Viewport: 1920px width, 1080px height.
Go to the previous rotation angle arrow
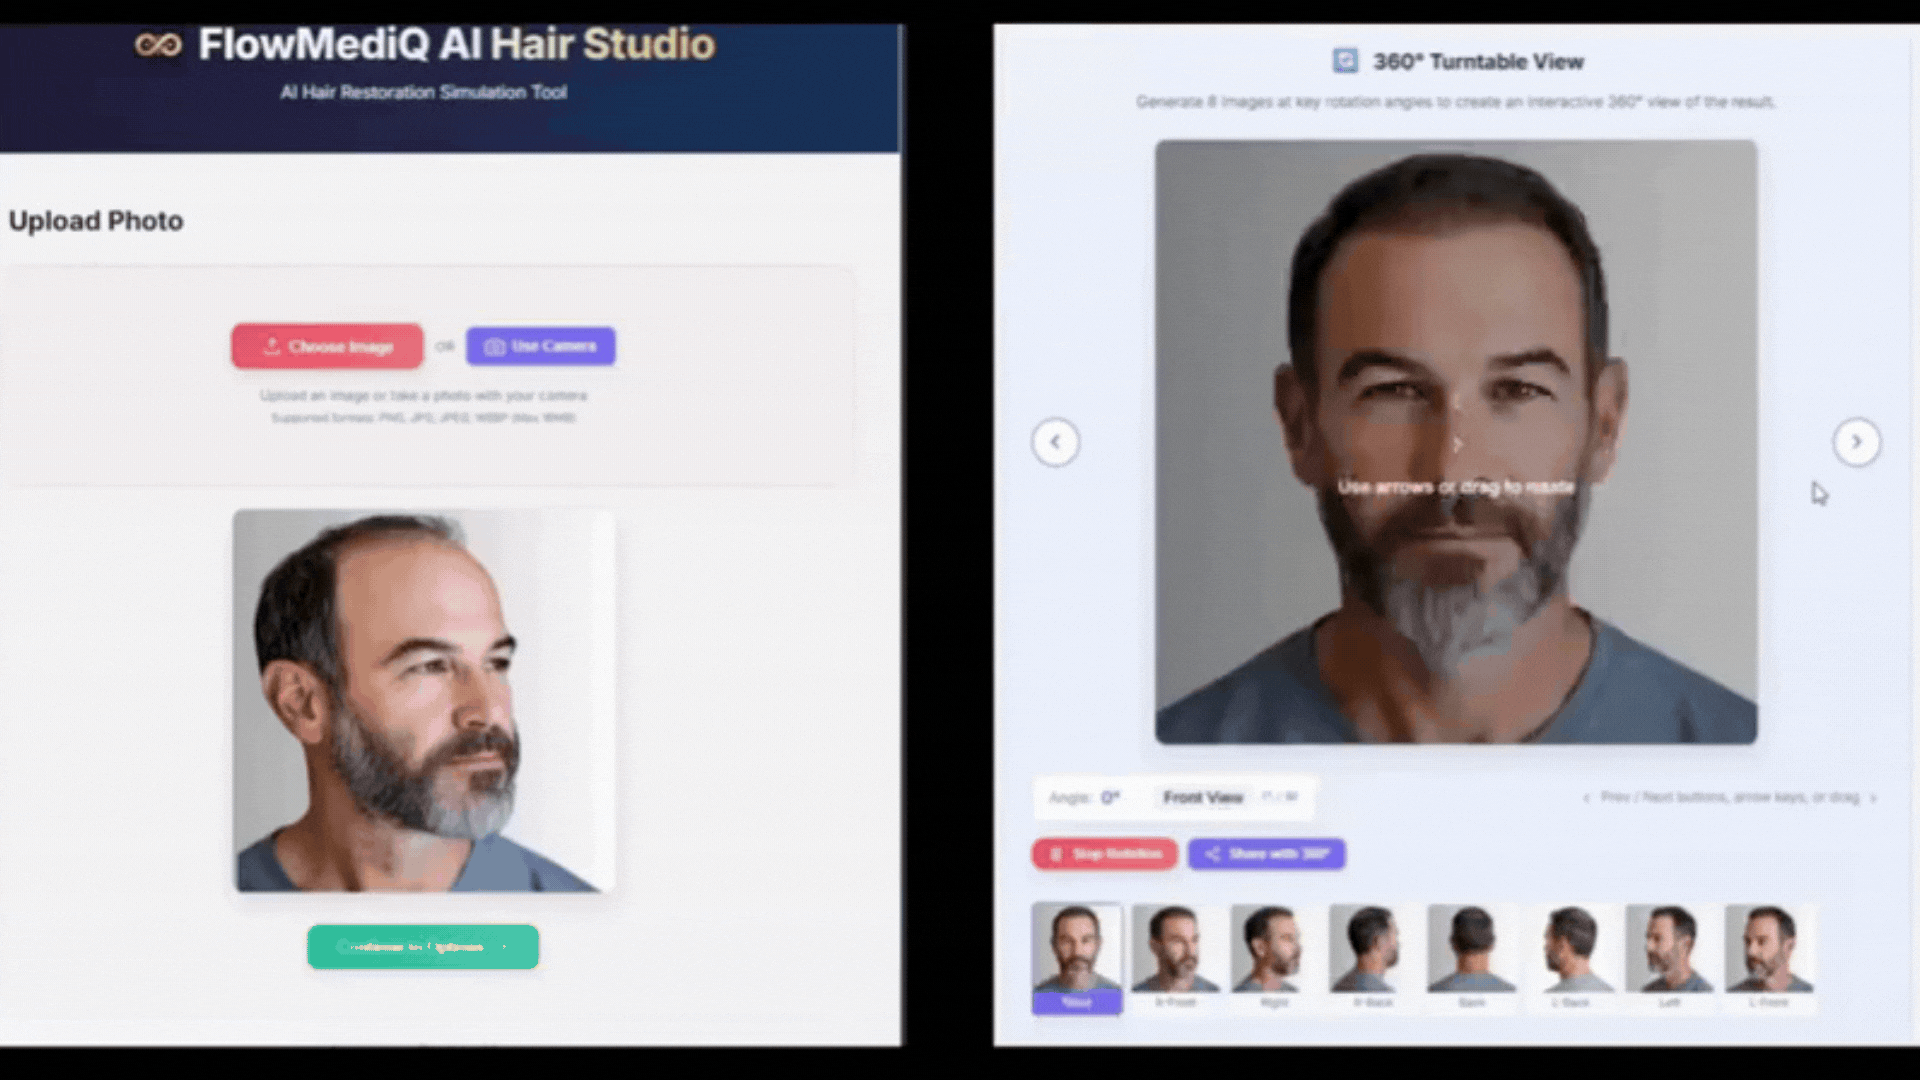click(x=1055, y=442)
